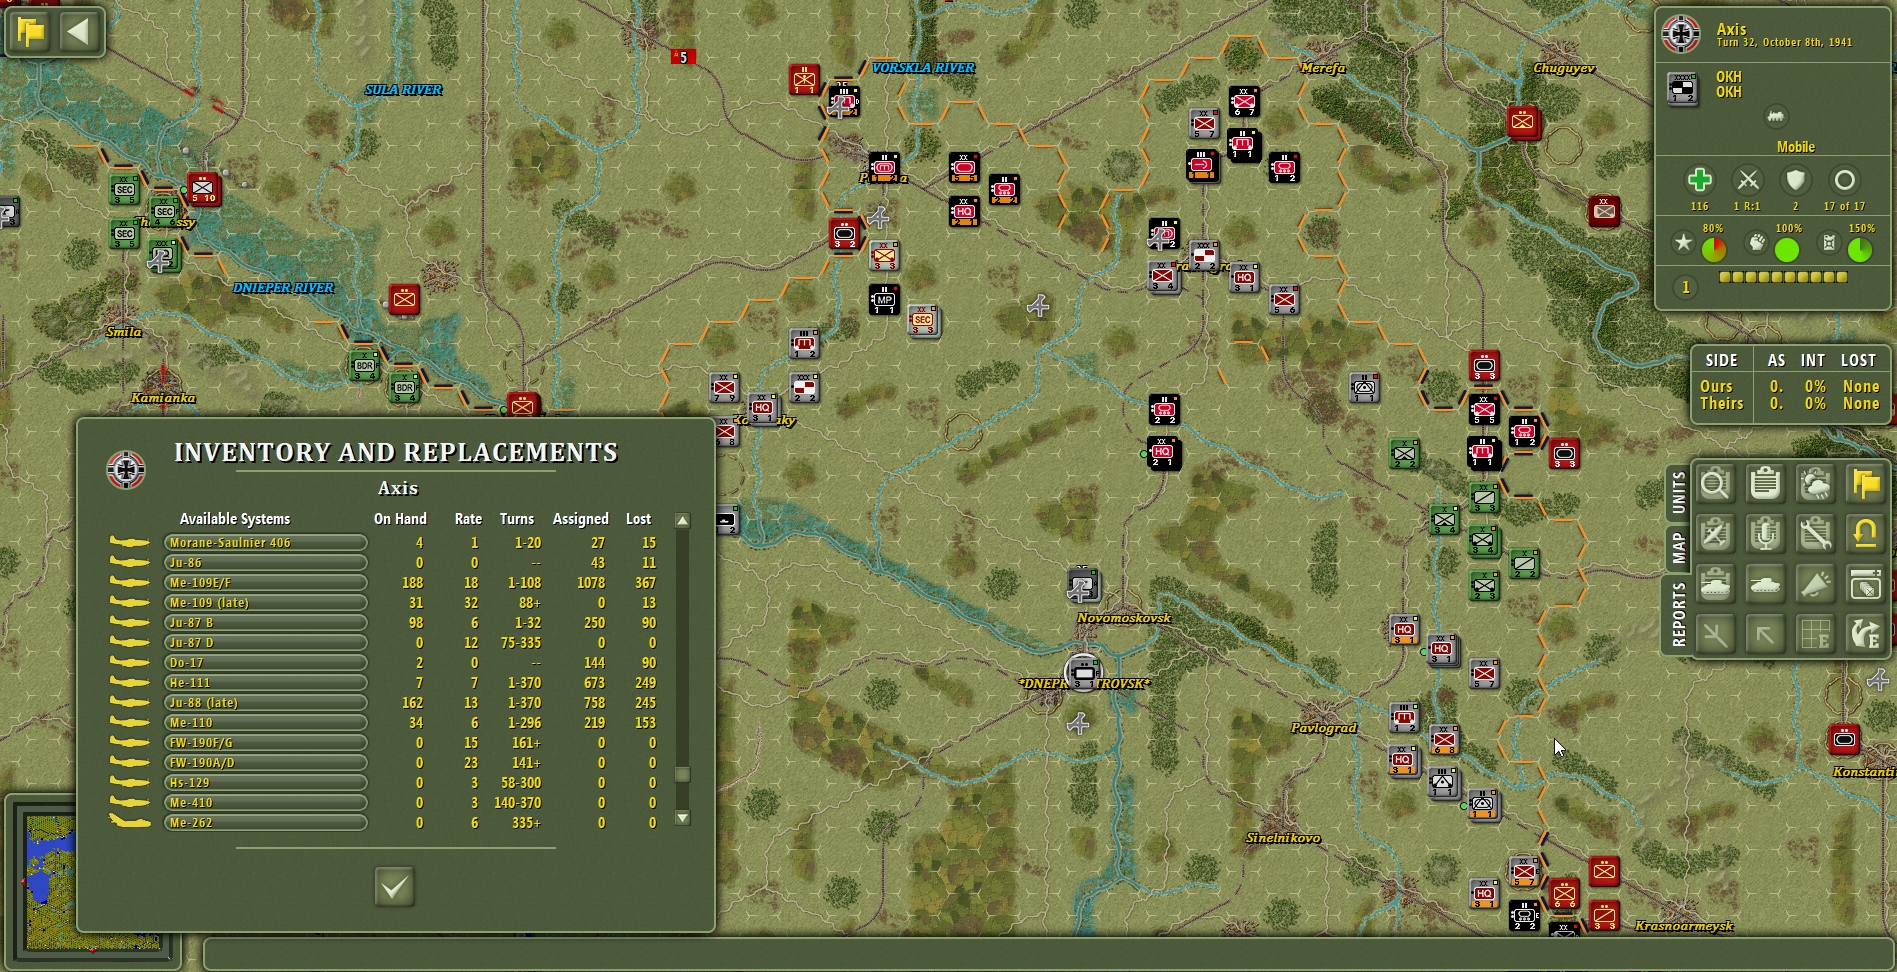1897x972 pixels.
Task: Open the air report clipboard icon
Action: [x=1715, y=535]
